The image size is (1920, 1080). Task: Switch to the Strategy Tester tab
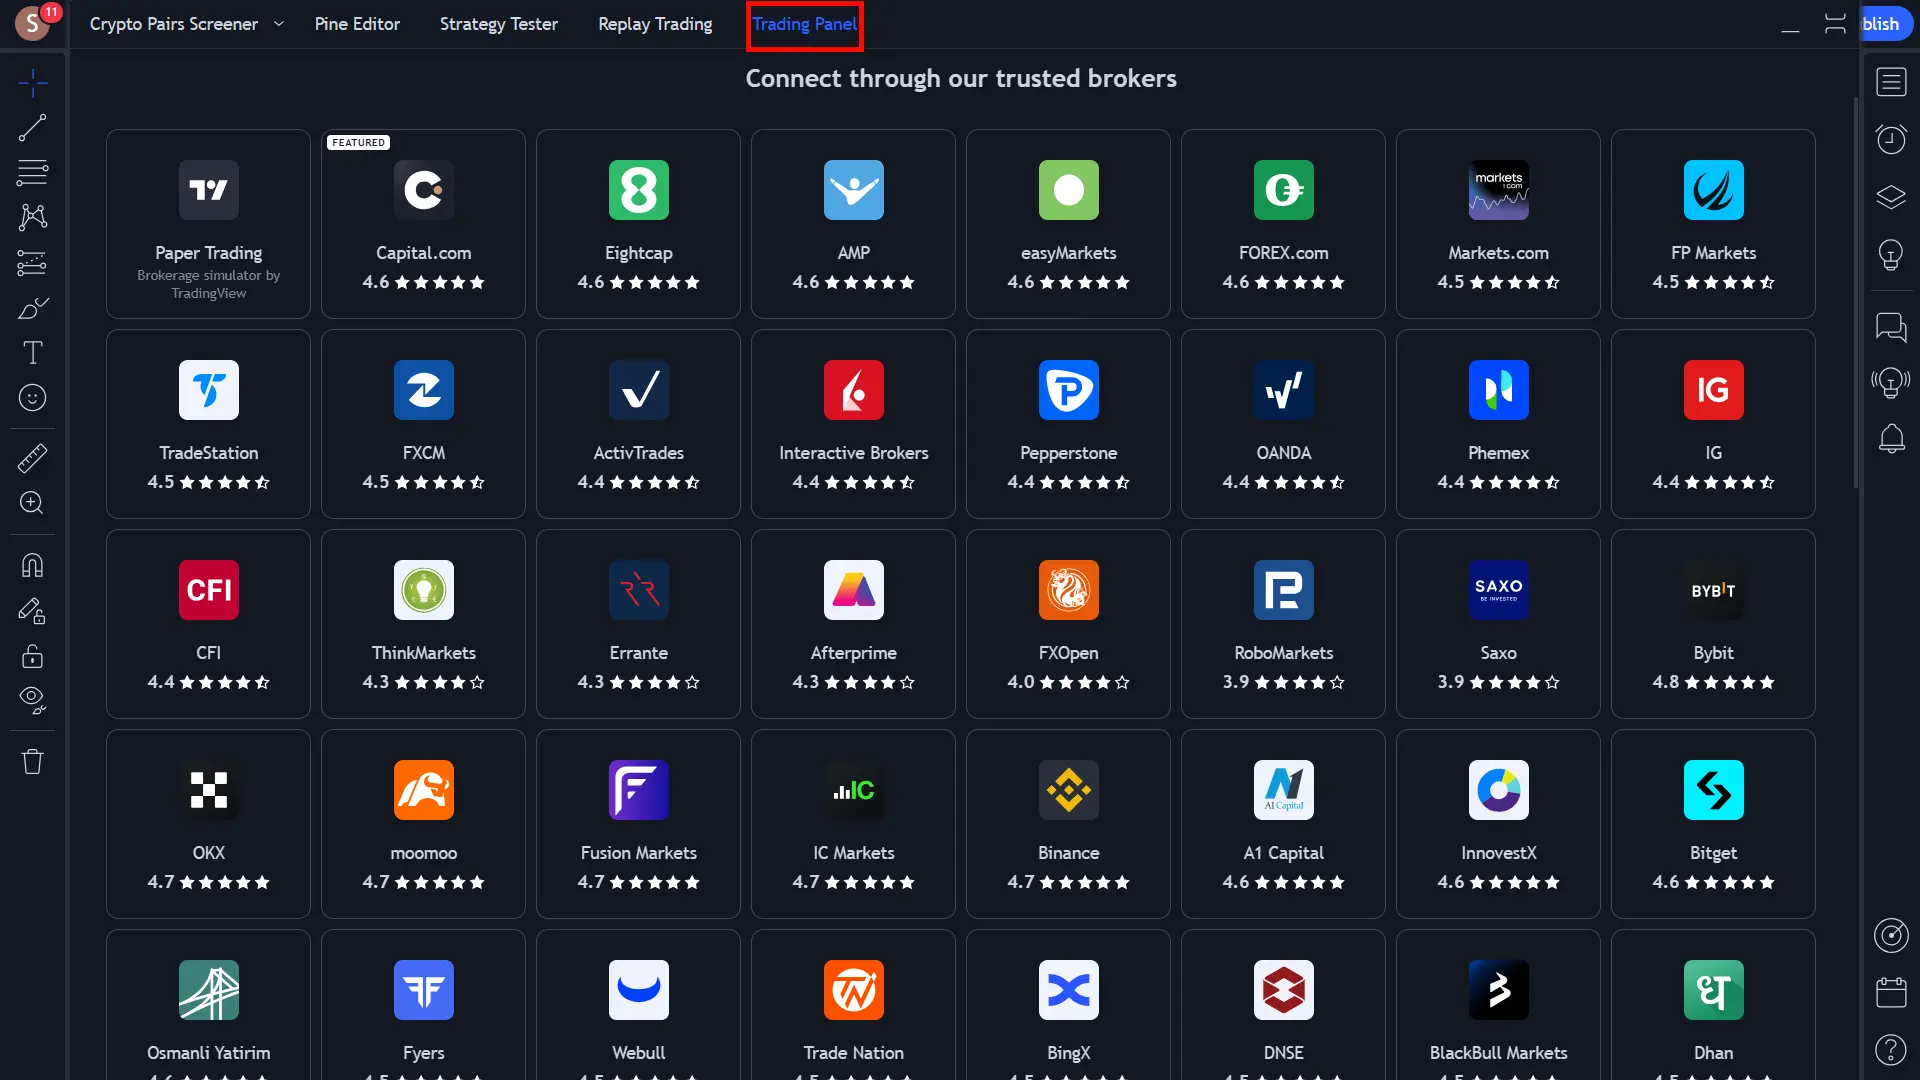click(x=499, y=24)
